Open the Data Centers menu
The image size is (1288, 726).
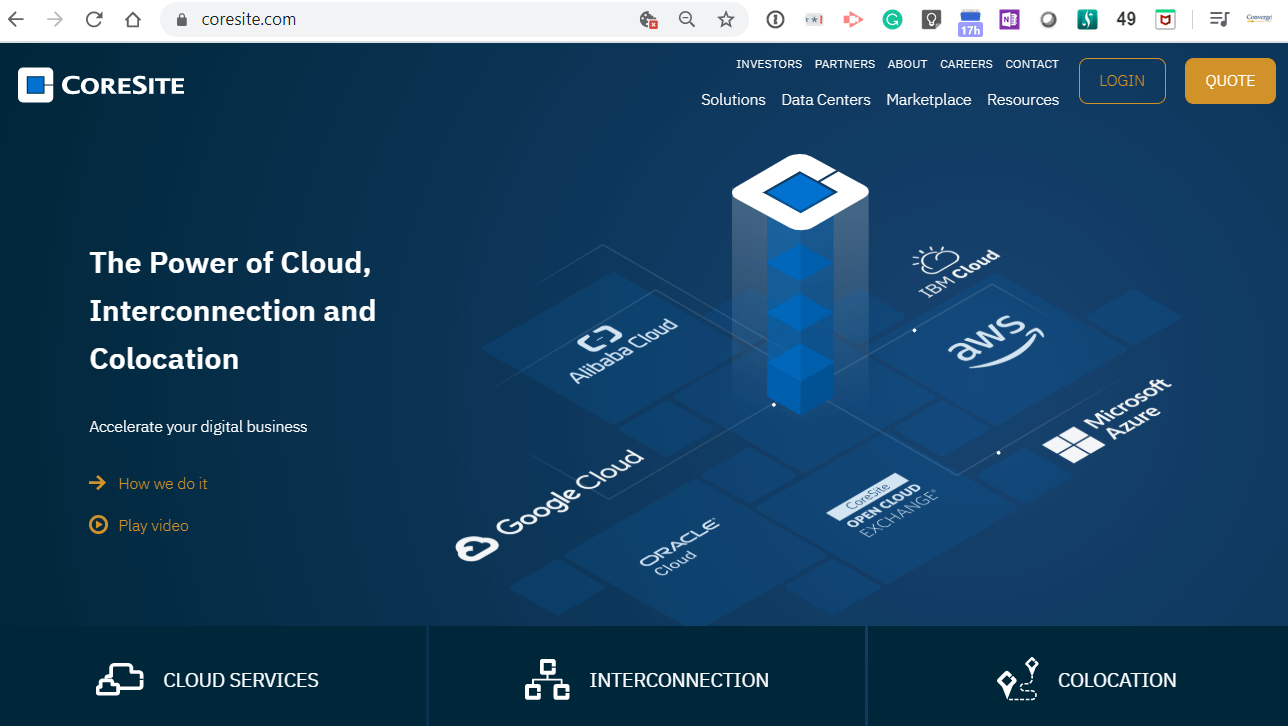[825, 99]
